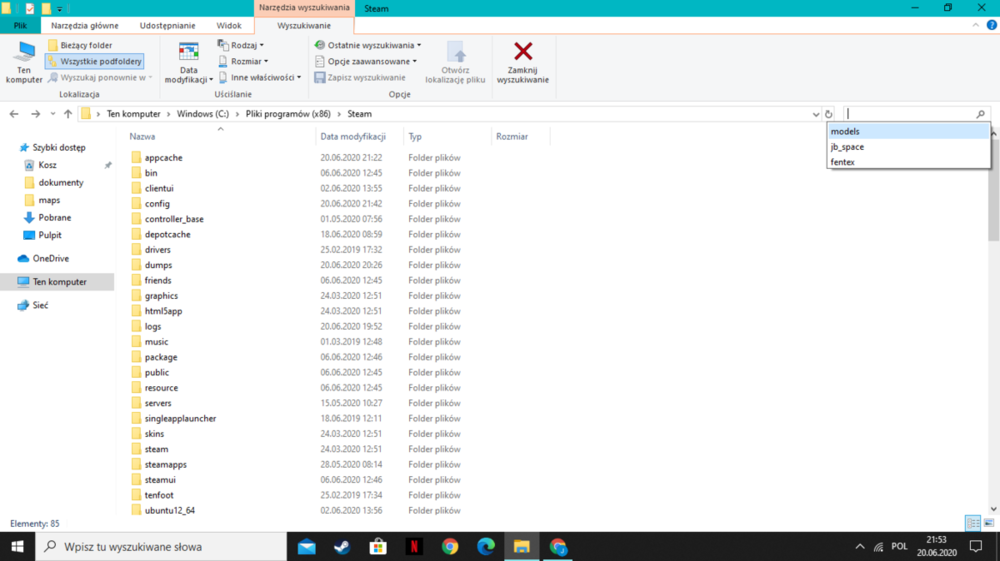The image size is (1000, 561).
Task: Open the Plik menu tab
Action: pos(20,26)
